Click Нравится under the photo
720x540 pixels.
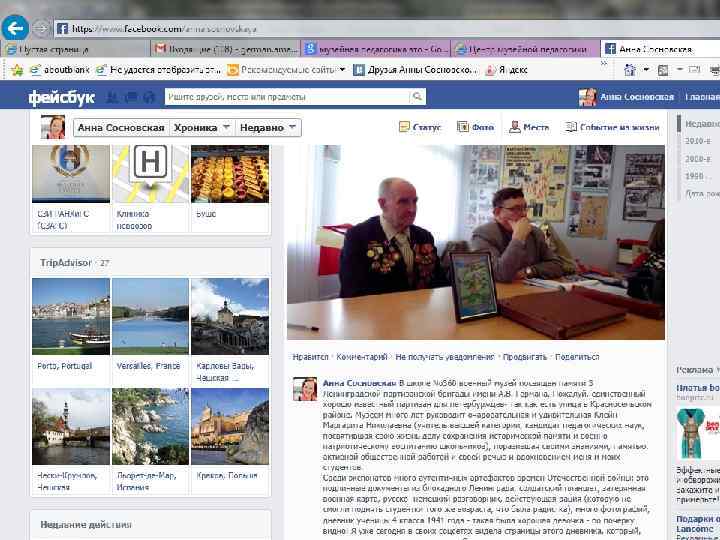click(310, 357)
